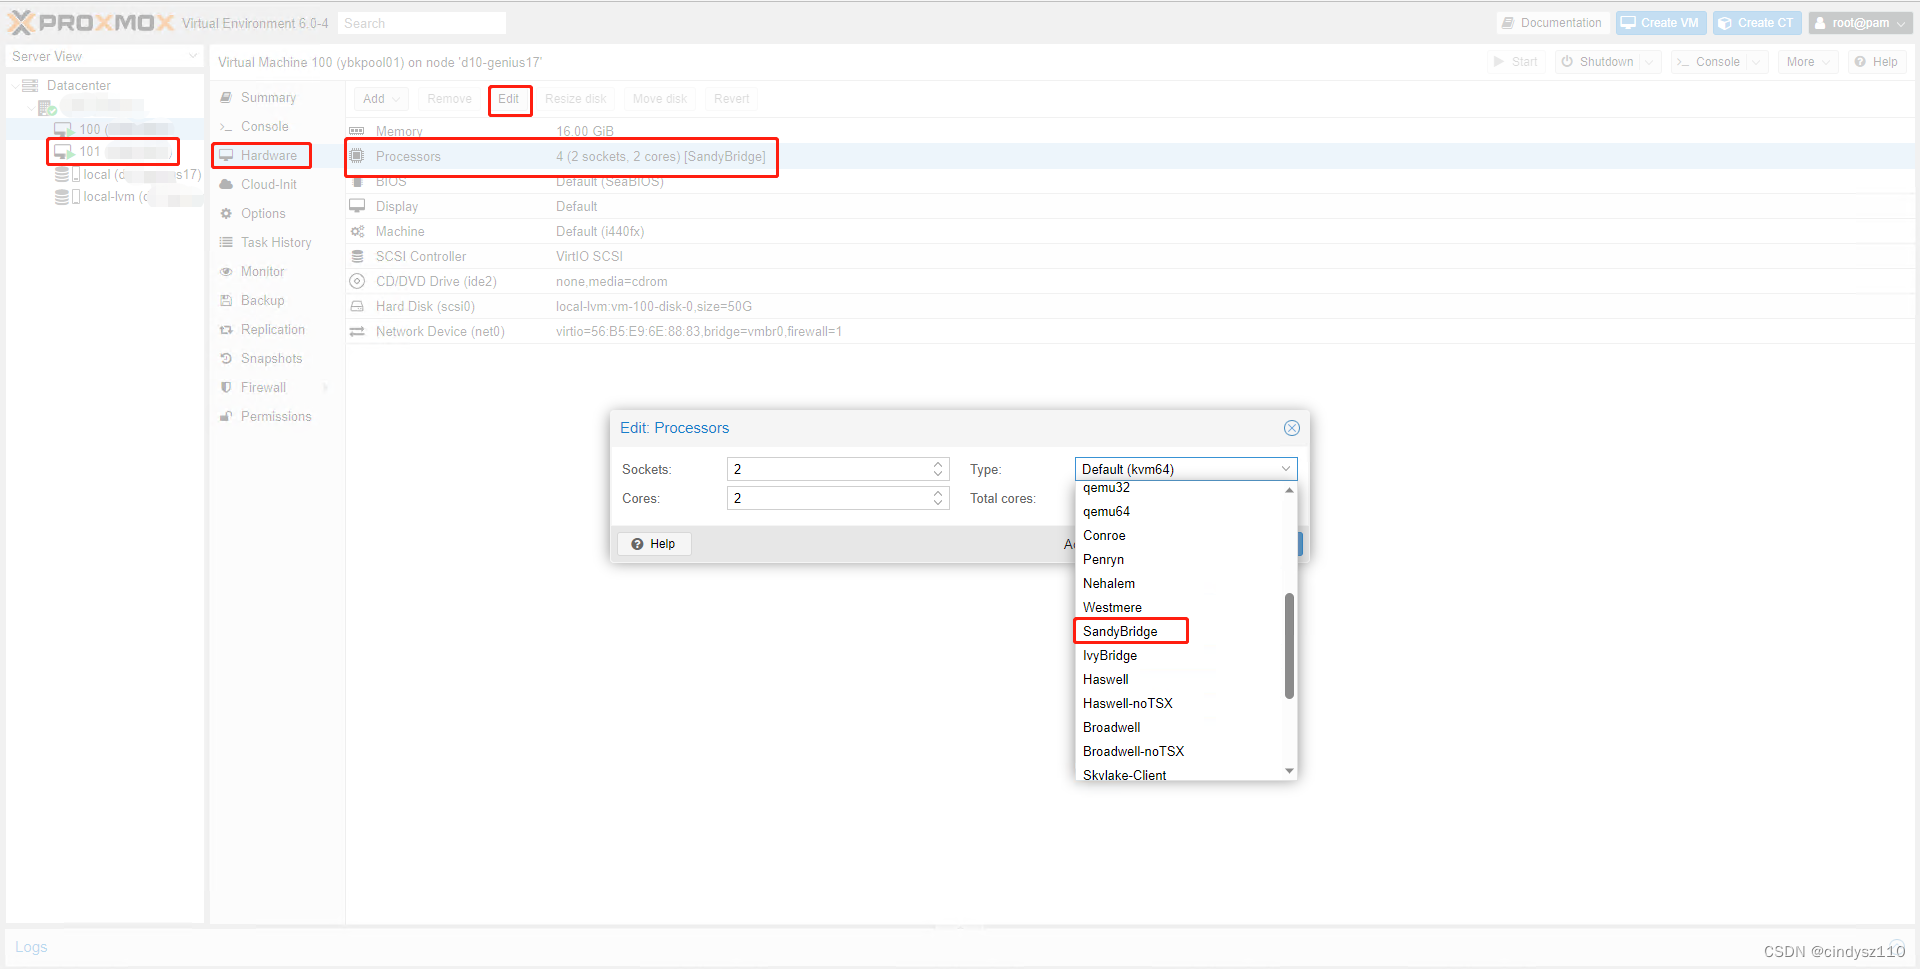Click the Shutdown button
The height and width of the screenshot is (969, 1920).
click(1597, 62)
